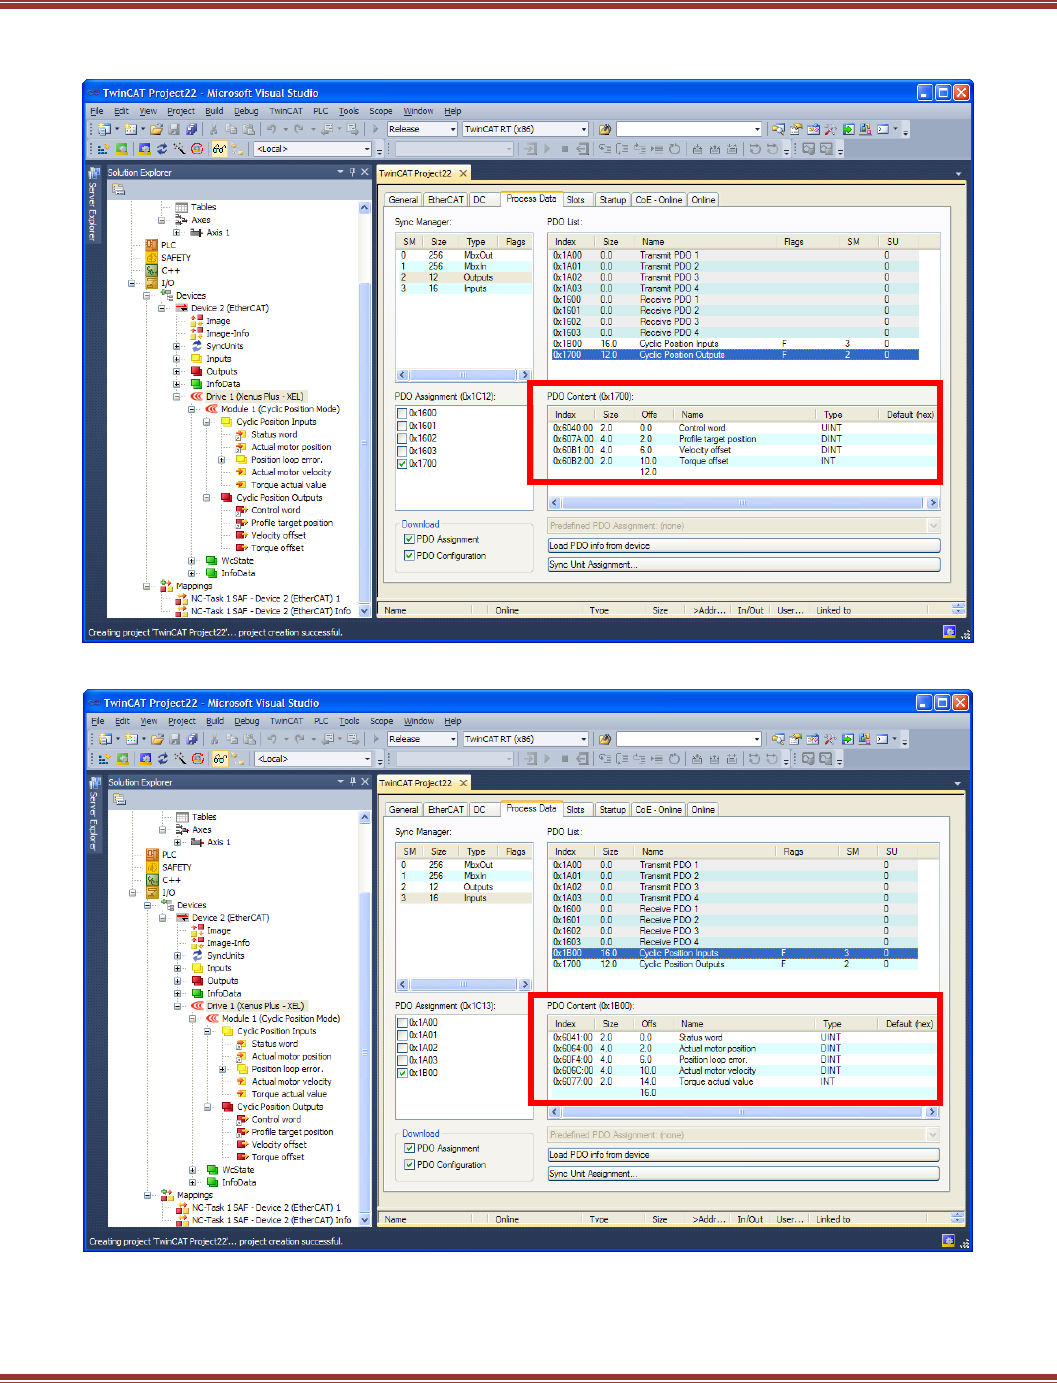Click glasses Show Online Data icon, 0x1700 PDO window

(x=219, y=149)
